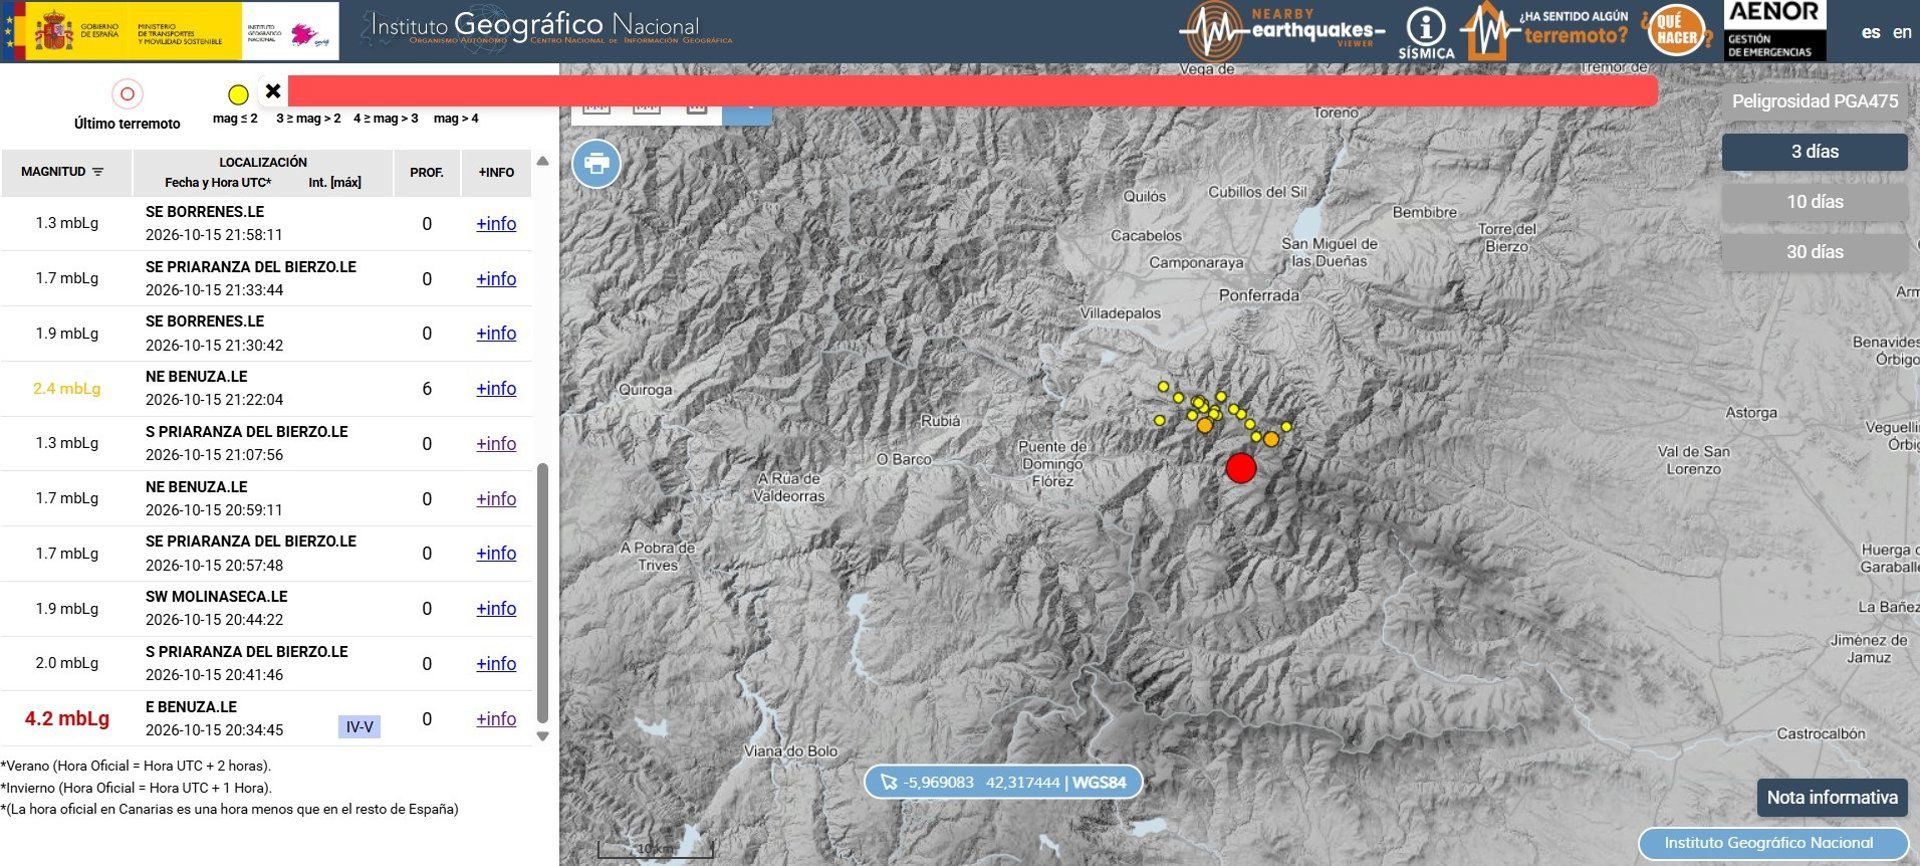Image resolution: width=1920 pixels, height=866 pixels.
Task: Click the PROF. column header
Action: pos(426,173)
